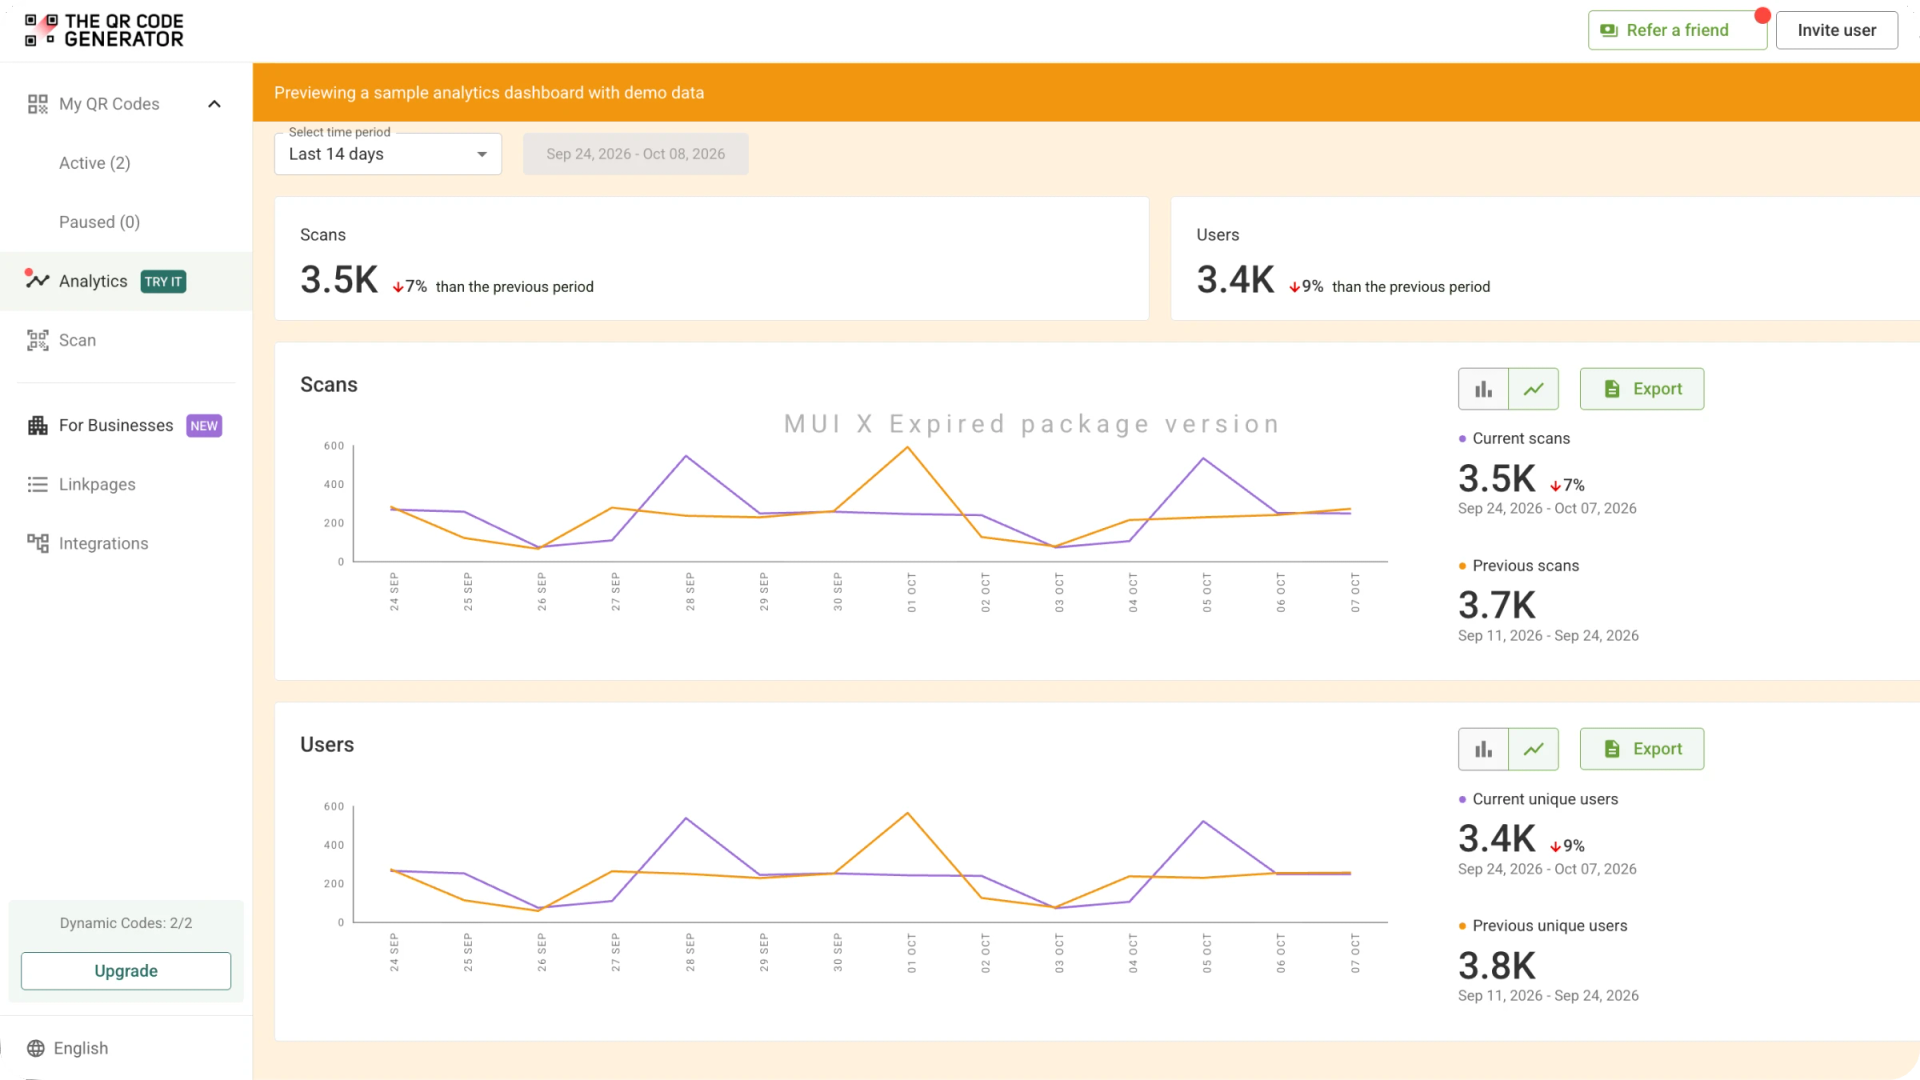This screenshot has height=1080, width=1920.
Task: Open the Last 14 days time period dropdown
Action: [x=388, y=154]
